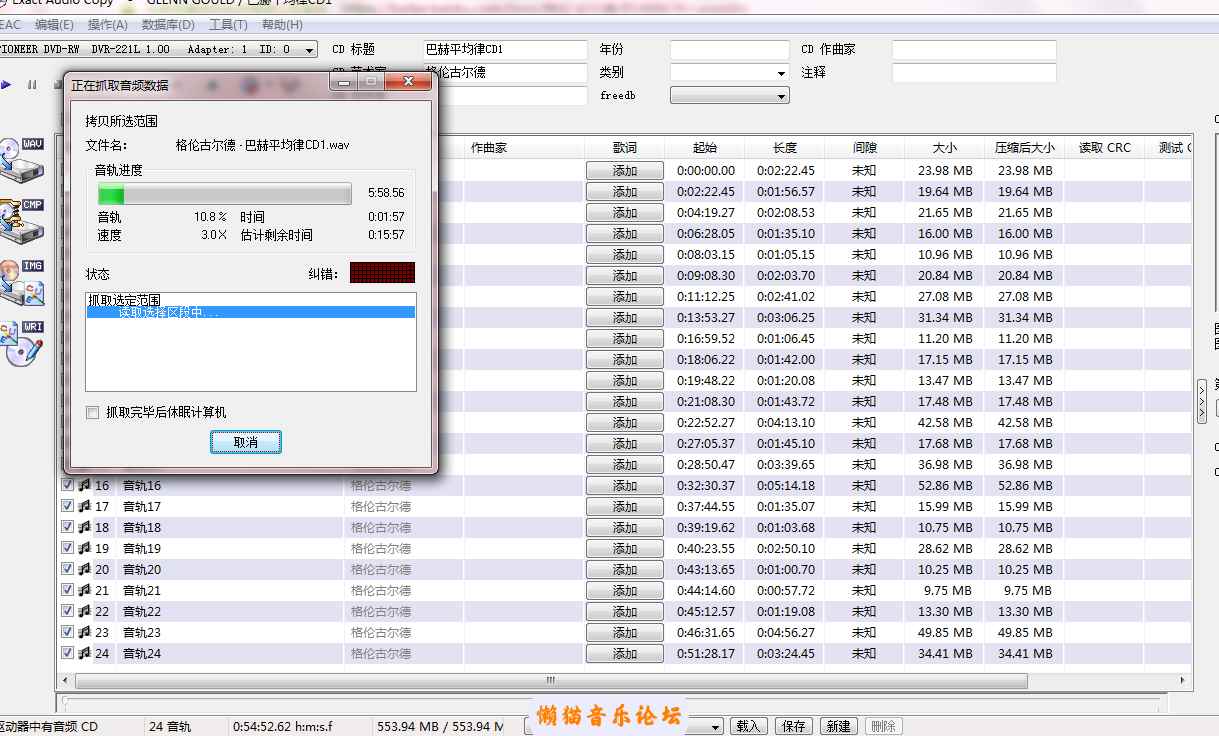The image size is (1219, 736).
Task: Select the 读取选择区段中 status line
Action: coord(251,313)
